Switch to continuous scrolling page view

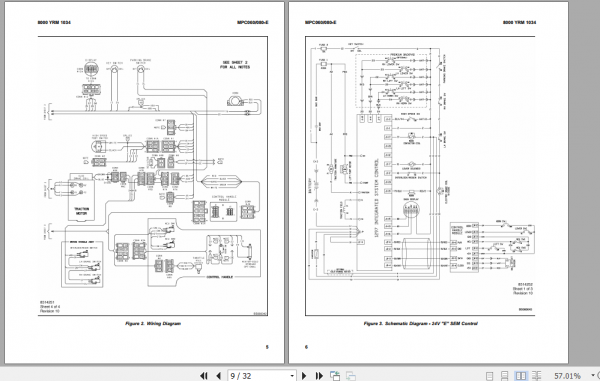coord(505,376)
